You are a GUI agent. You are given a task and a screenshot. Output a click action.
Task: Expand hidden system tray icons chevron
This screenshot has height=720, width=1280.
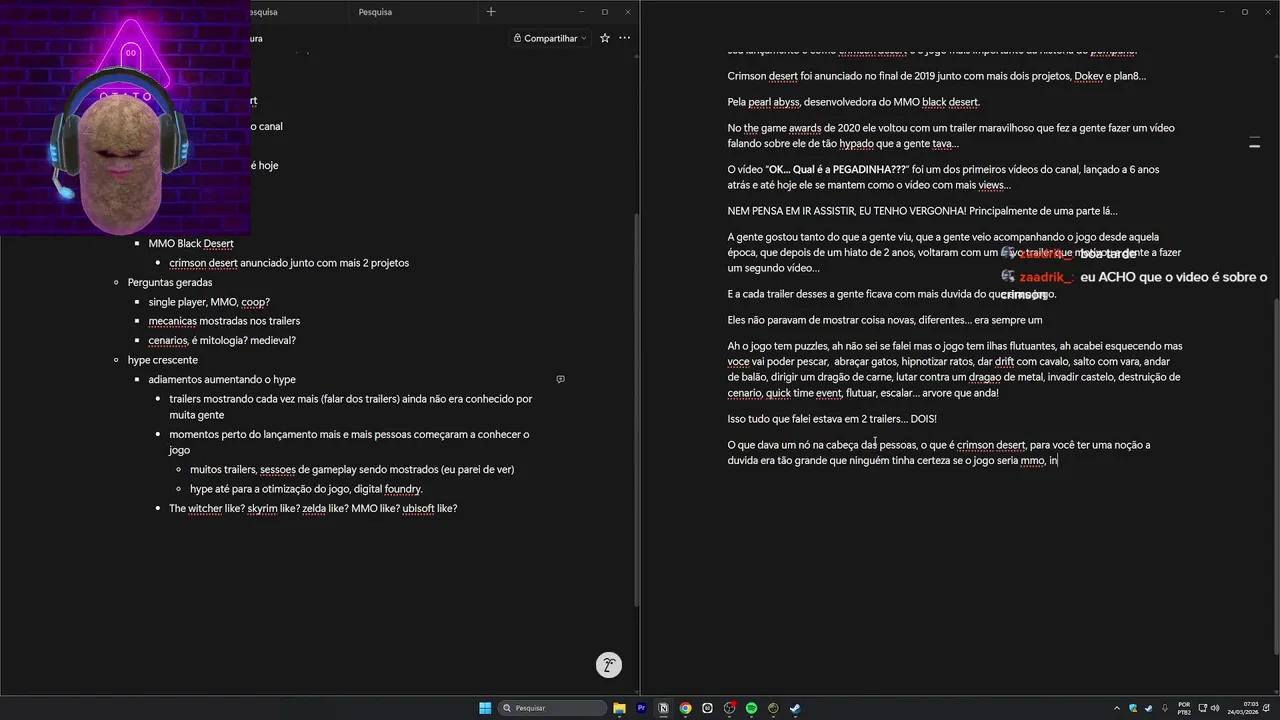click(x=1117, y=708)
